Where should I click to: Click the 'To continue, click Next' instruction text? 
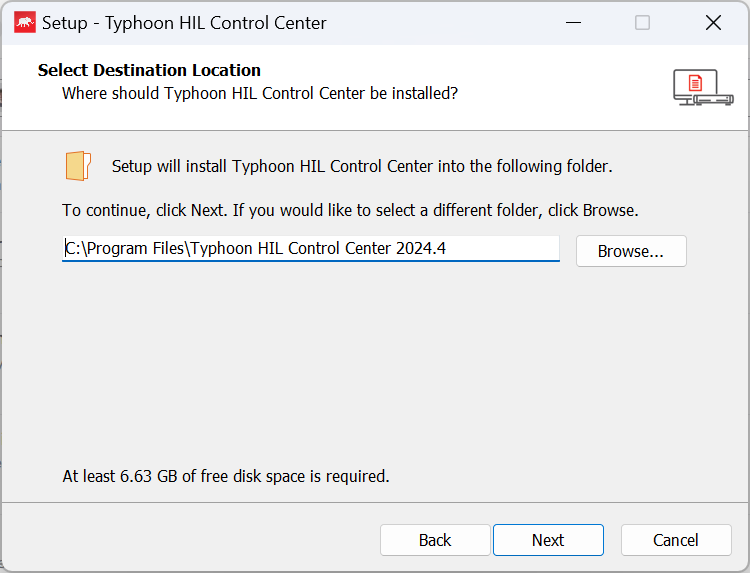(350, 211)
